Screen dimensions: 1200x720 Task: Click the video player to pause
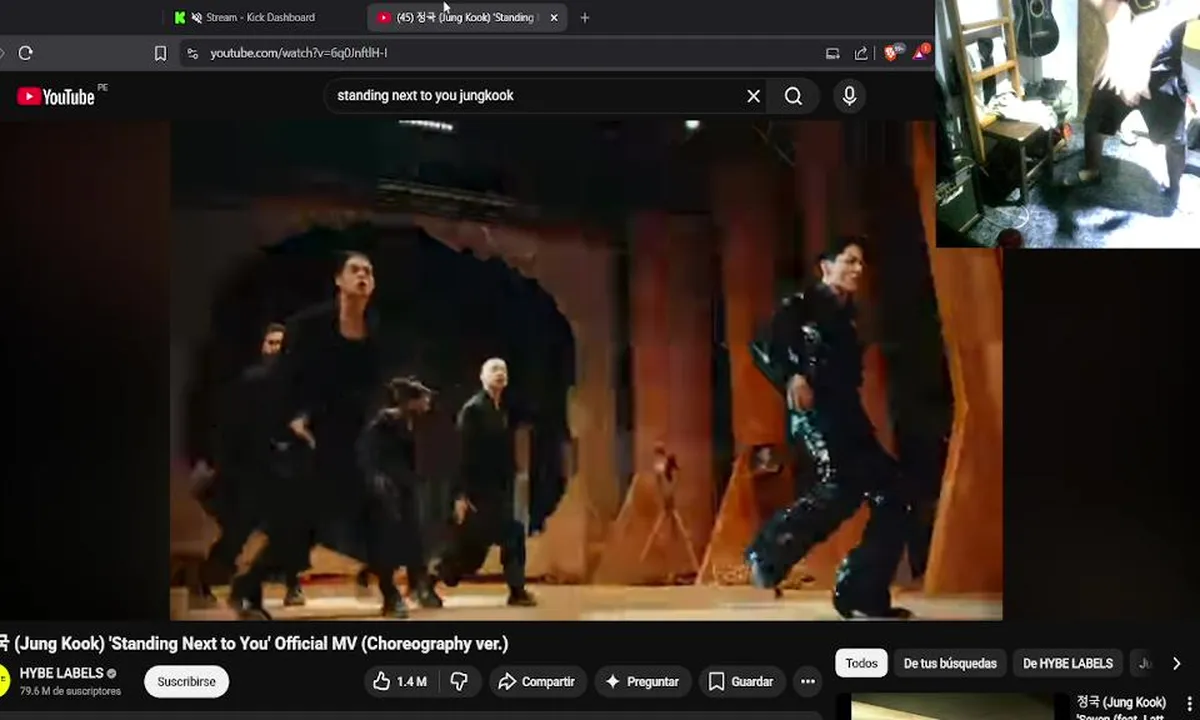point(585,370)
